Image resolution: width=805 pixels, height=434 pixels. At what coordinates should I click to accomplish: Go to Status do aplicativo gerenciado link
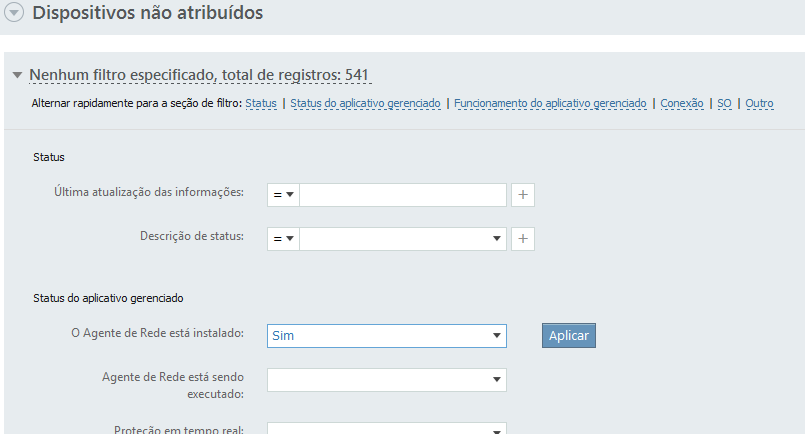click(x=365, y=103)
